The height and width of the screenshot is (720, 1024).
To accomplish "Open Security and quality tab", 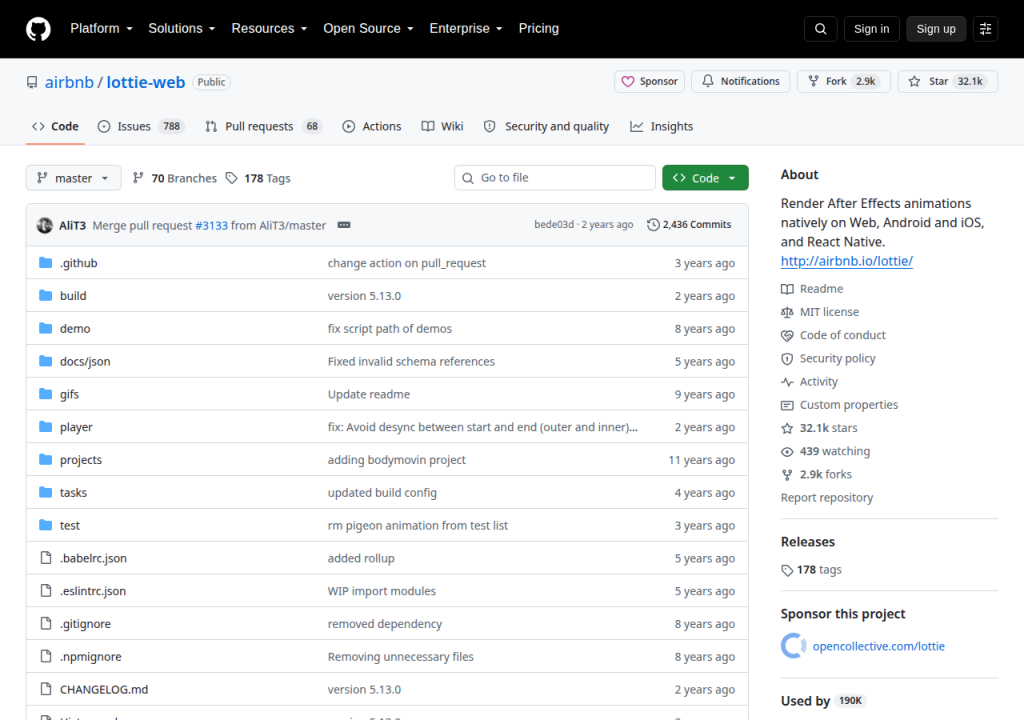I will (546, 127).
